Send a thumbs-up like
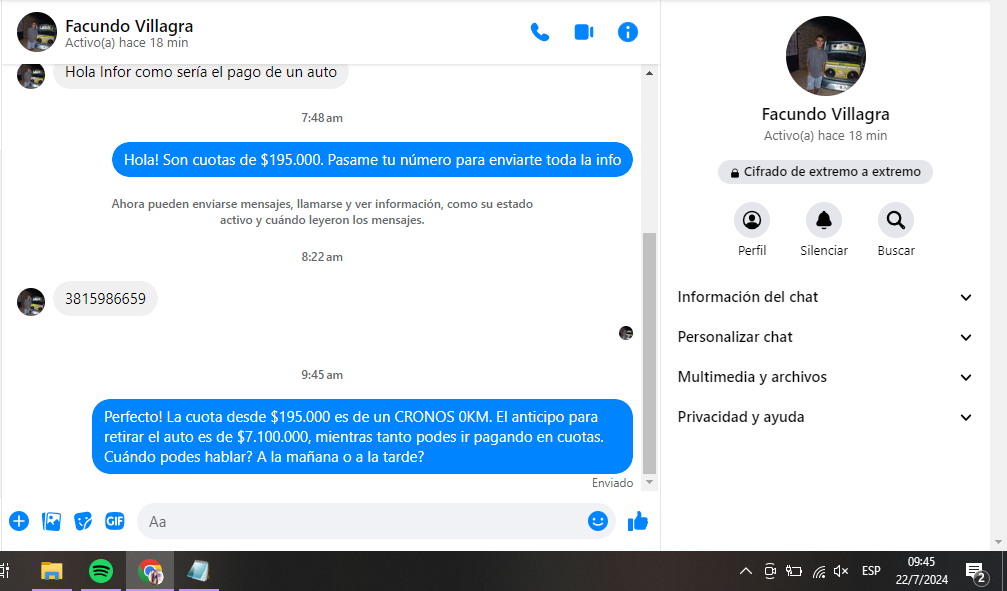Image resolution: width=1007 pixels, height=591 pixels. (x=638, y=521)
